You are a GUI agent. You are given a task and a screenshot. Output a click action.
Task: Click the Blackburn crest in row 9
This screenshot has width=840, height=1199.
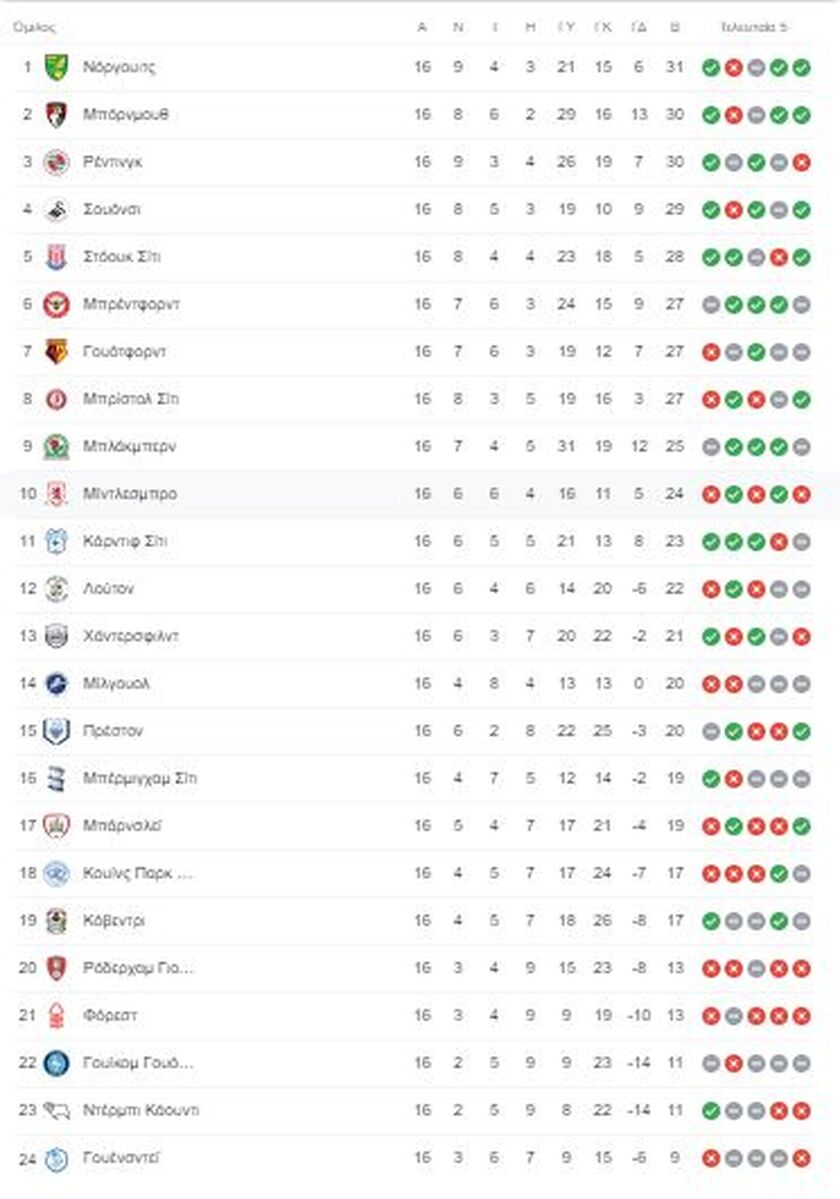(x=56, y=447)
